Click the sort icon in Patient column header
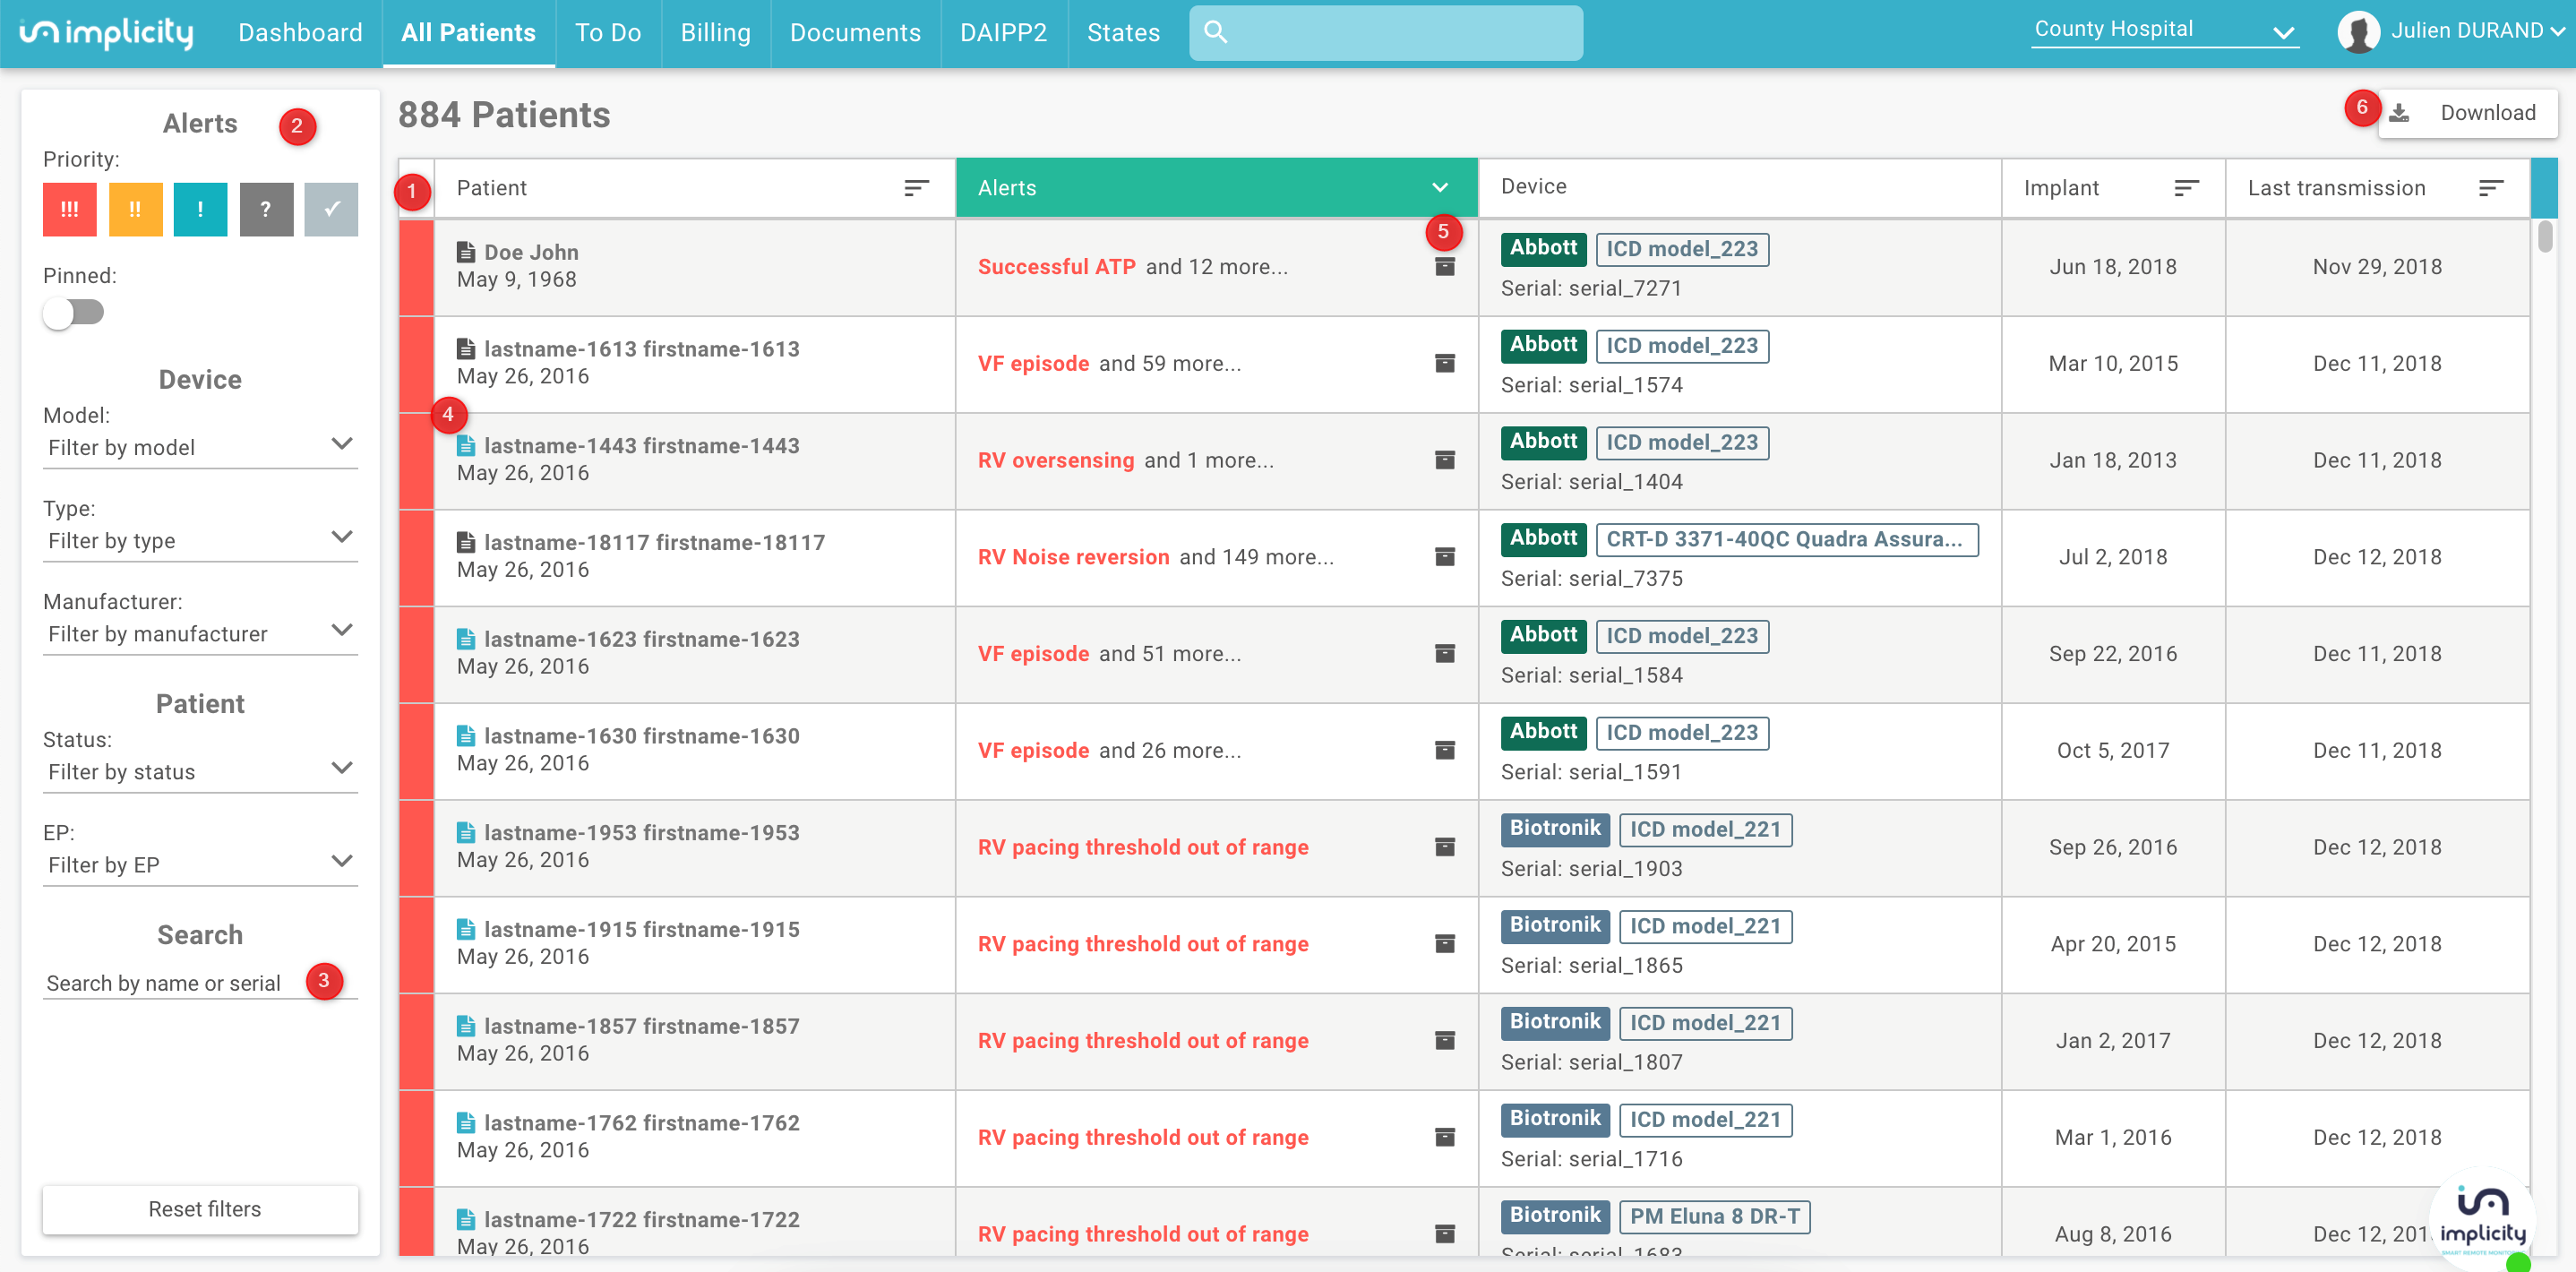 point(916,188)
